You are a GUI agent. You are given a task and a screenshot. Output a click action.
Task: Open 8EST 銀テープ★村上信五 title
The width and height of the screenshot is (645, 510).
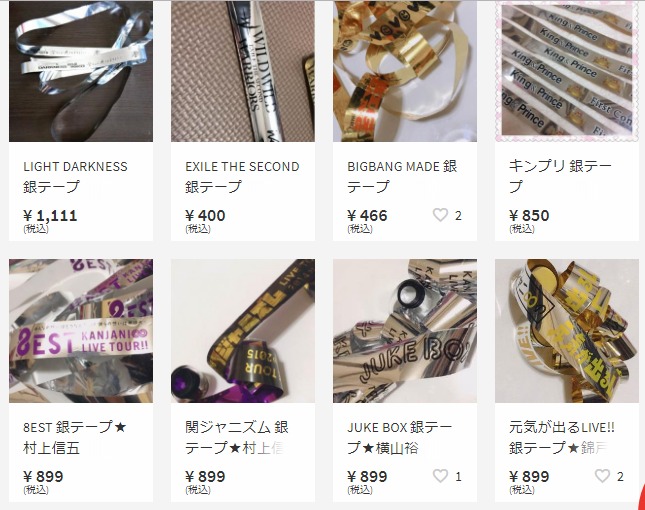[x=74, y=437]
